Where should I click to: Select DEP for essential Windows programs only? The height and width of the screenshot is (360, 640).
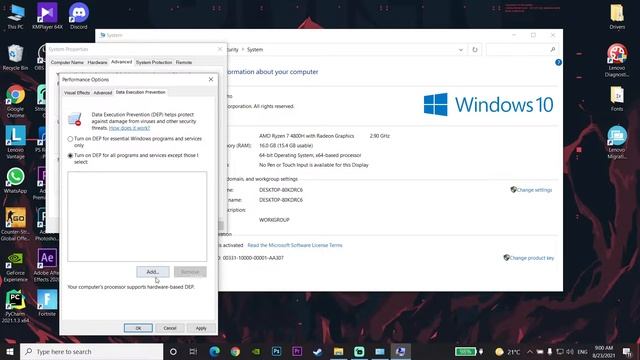click(70, 139)
